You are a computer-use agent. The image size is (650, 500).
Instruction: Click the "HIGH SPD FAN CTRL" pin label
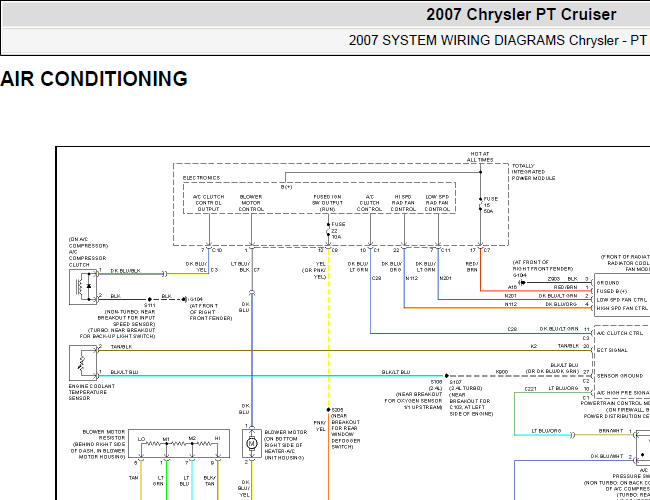pos(622,308)
